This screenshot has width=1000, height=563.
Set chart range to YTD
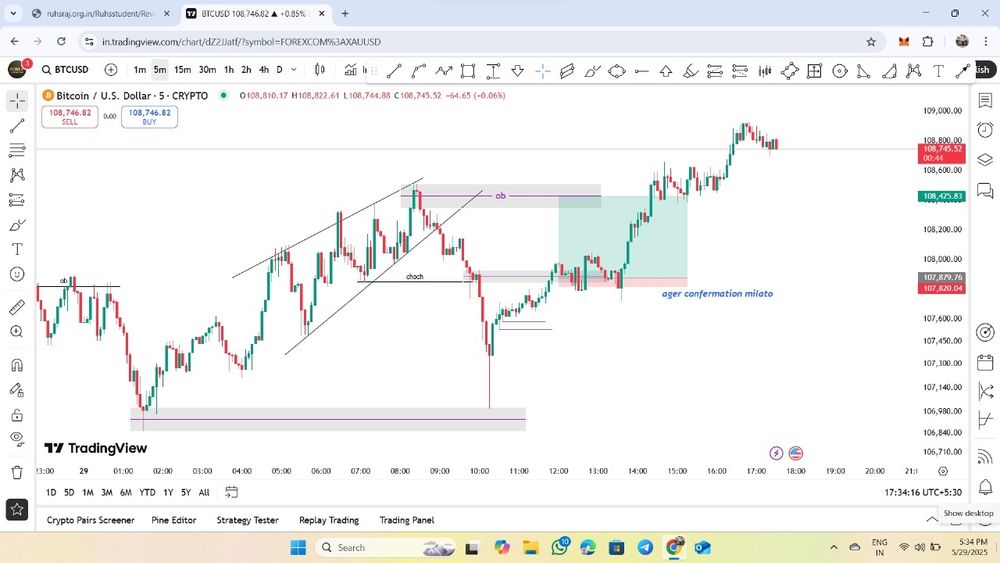(x=147, y=492)
